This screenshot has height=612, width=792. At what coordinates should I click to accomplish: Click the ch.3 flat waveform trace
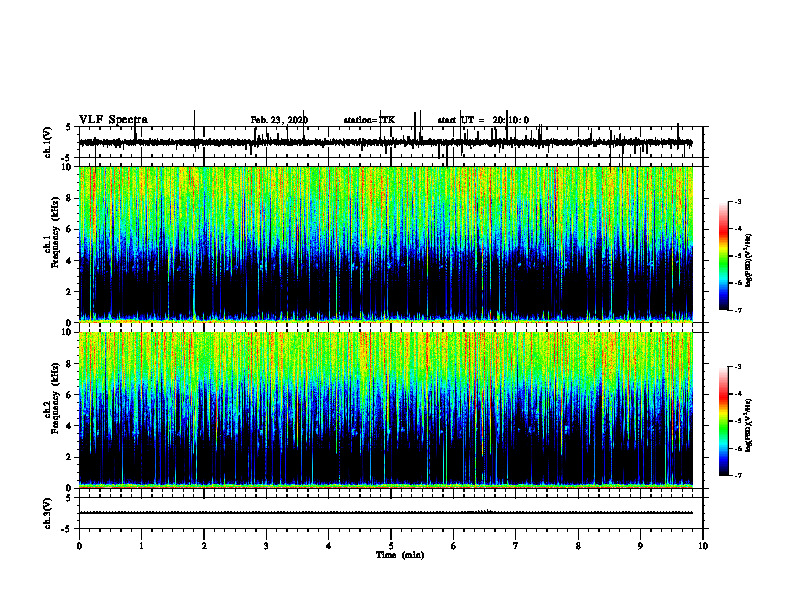(x=386, y=513)
